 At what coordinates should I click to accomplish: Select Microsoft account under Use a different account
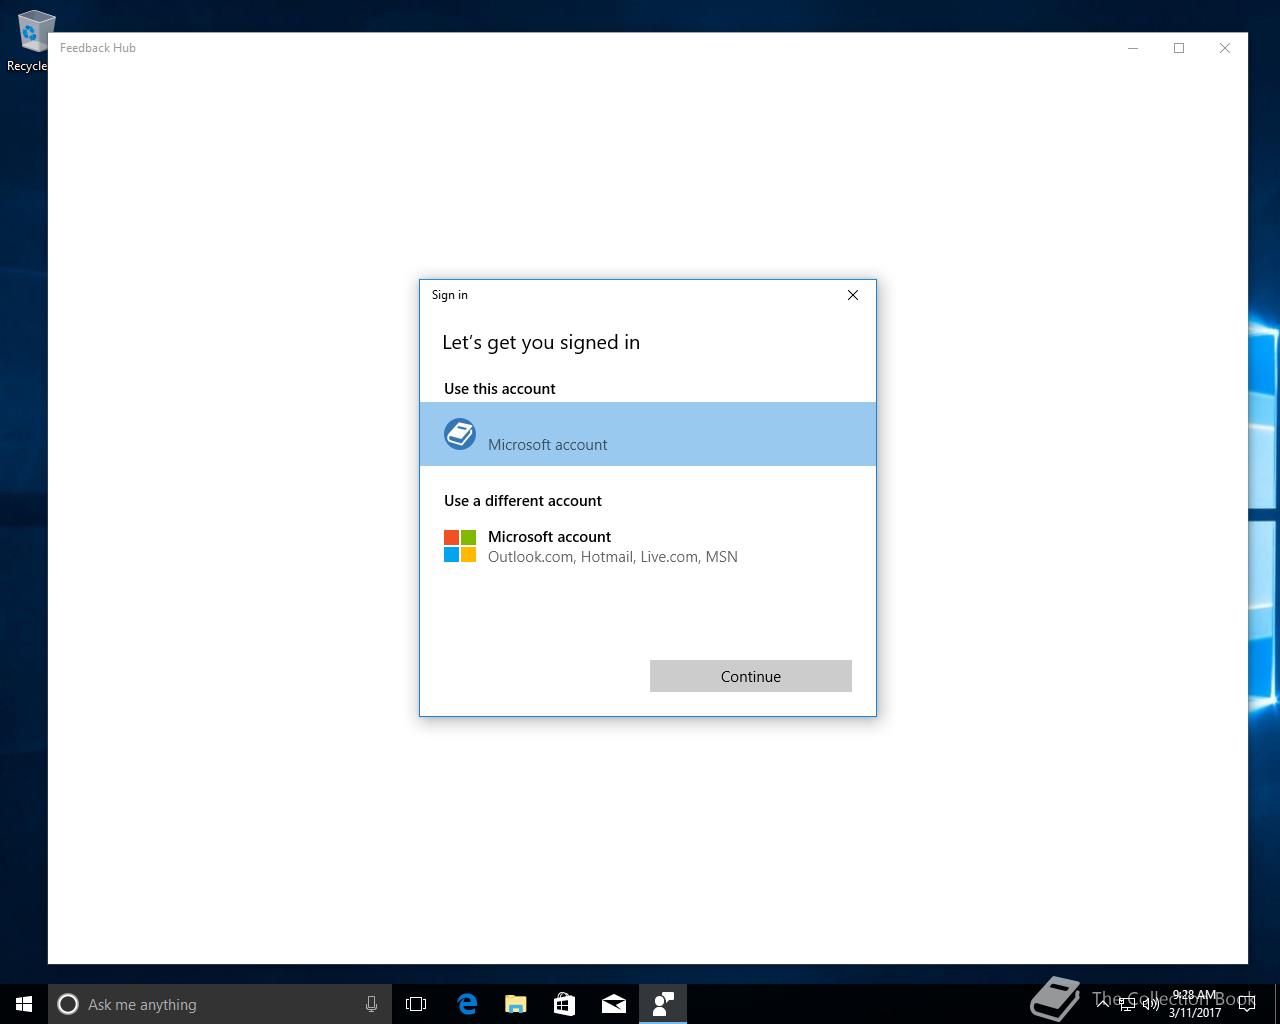[648, 546]
